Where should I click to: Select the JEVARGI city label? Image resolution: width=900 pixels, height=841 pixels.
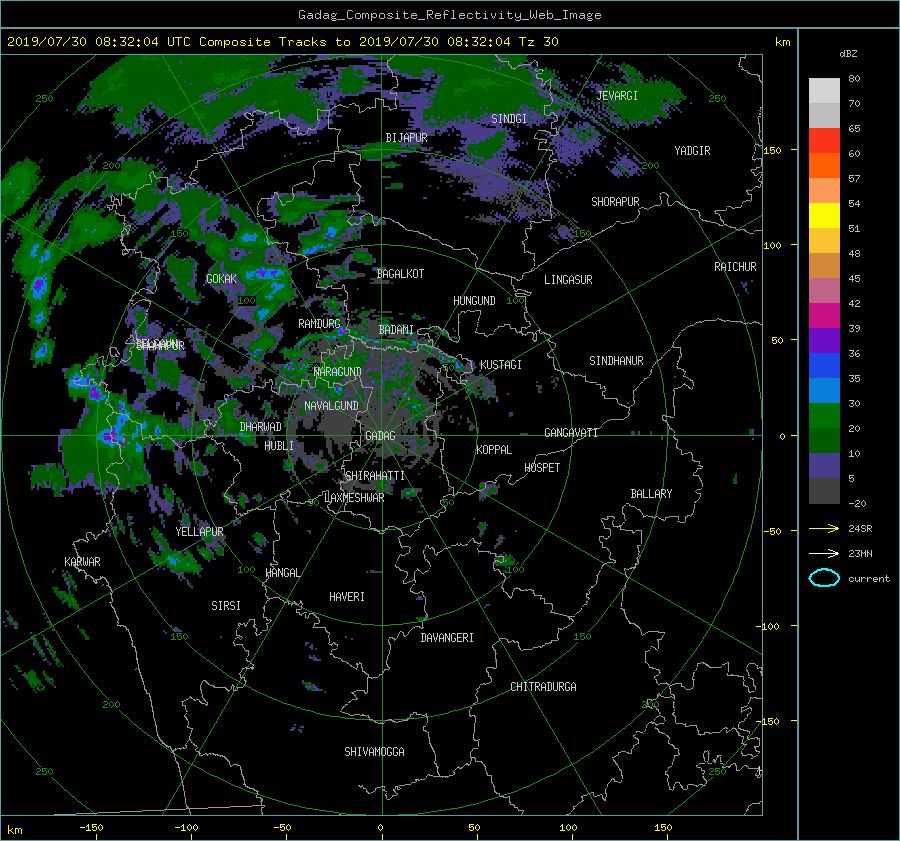tap(617, 96)
